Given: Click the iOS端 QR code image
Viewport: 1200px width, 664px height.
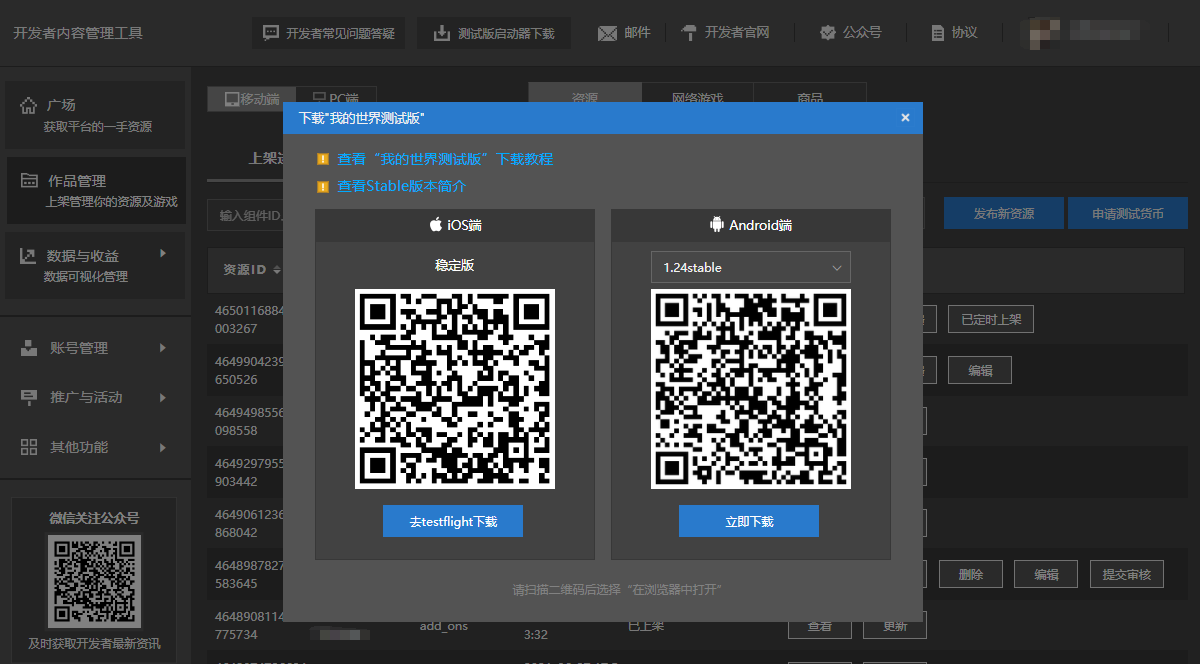Looking at the screenshot, I should tap(455, 389).
